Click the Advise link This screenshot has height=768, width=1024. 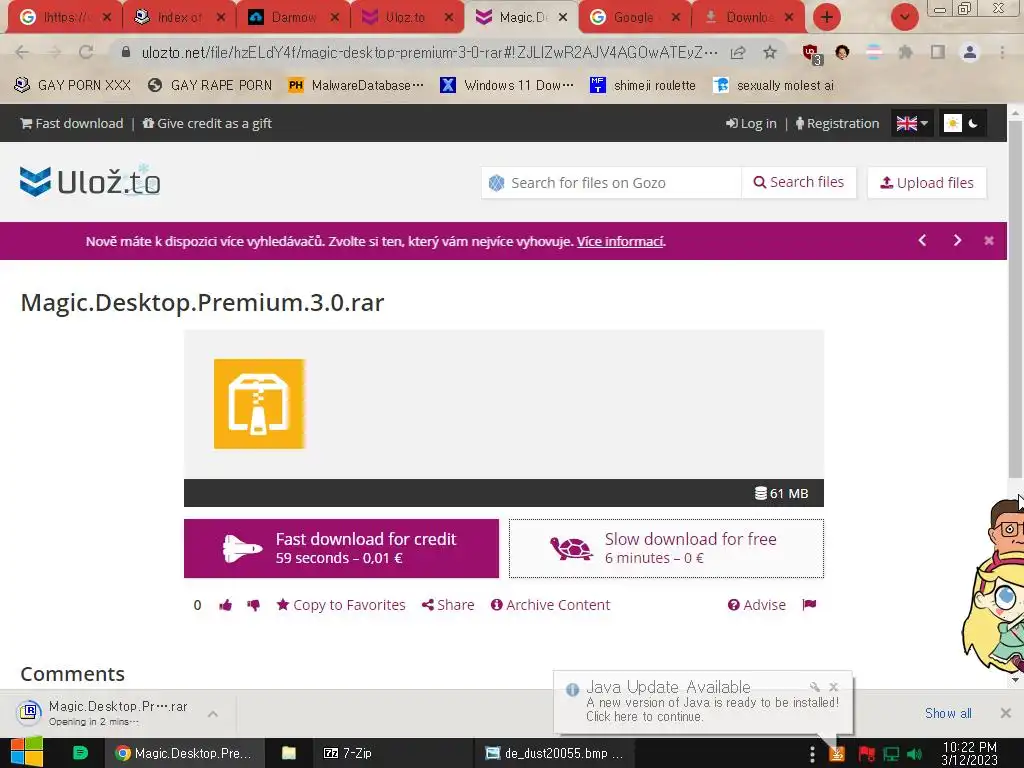[757, 605]
